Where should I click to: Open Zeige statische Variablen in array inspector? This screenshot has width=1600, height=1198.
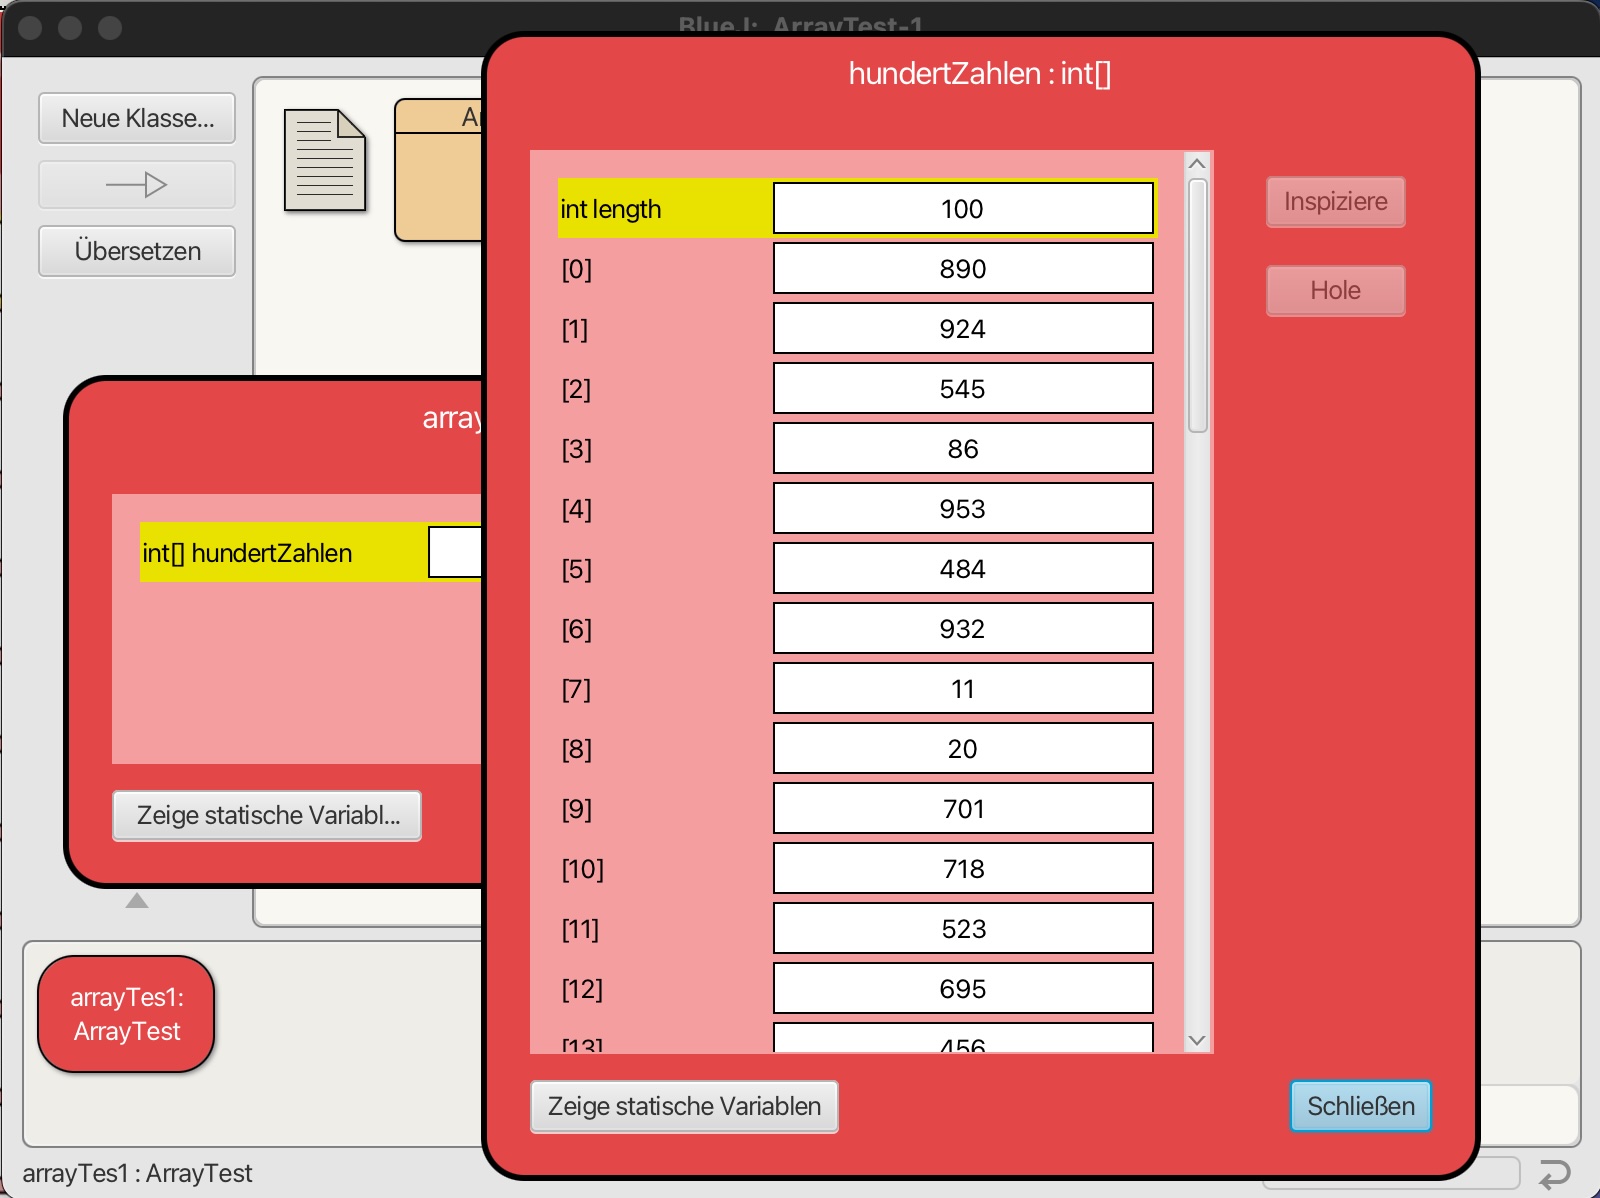684,1106
